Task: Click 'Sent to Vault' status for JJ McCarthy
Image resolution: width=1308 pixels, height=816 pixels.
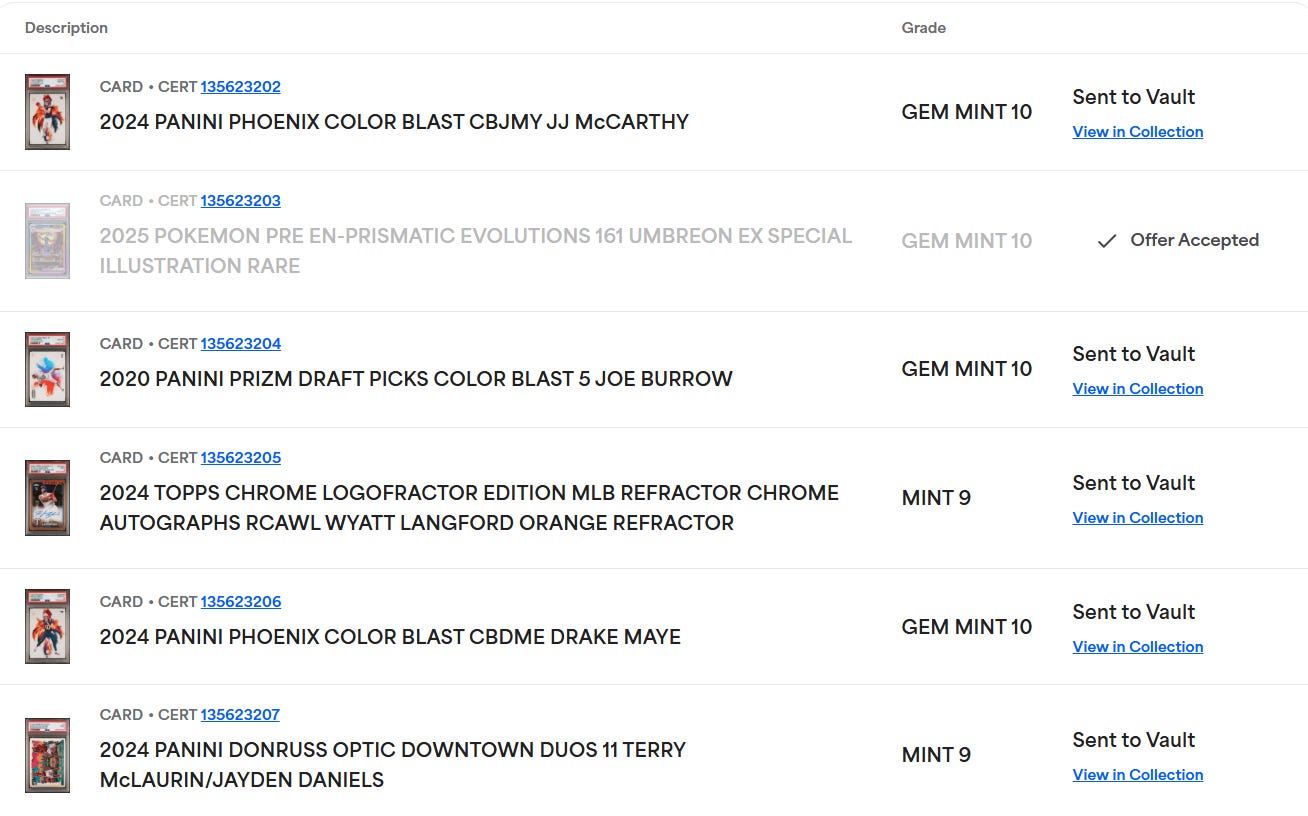Action: (1134, 97)
